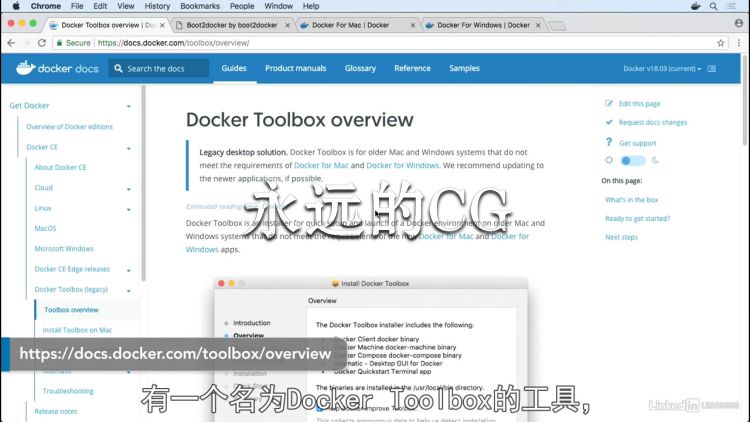Open the History menu

pyautogui.click(x=157, y=6)
